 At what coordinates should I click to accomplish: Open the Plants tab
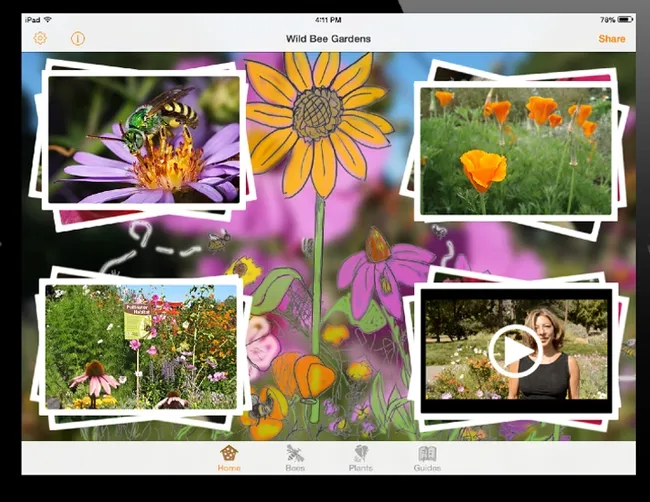(x=360, y=458)
